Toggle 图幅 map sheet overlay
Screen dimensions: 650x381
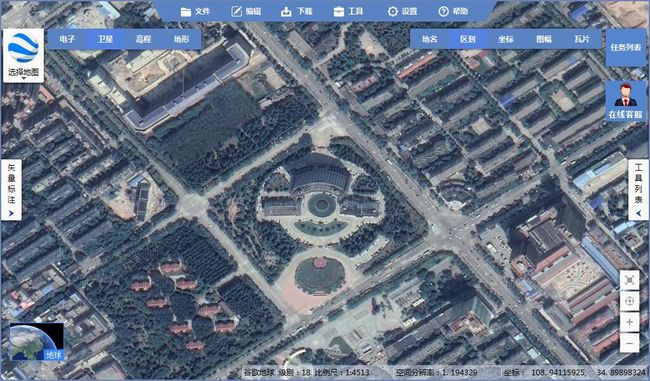(x=544, y=39)
